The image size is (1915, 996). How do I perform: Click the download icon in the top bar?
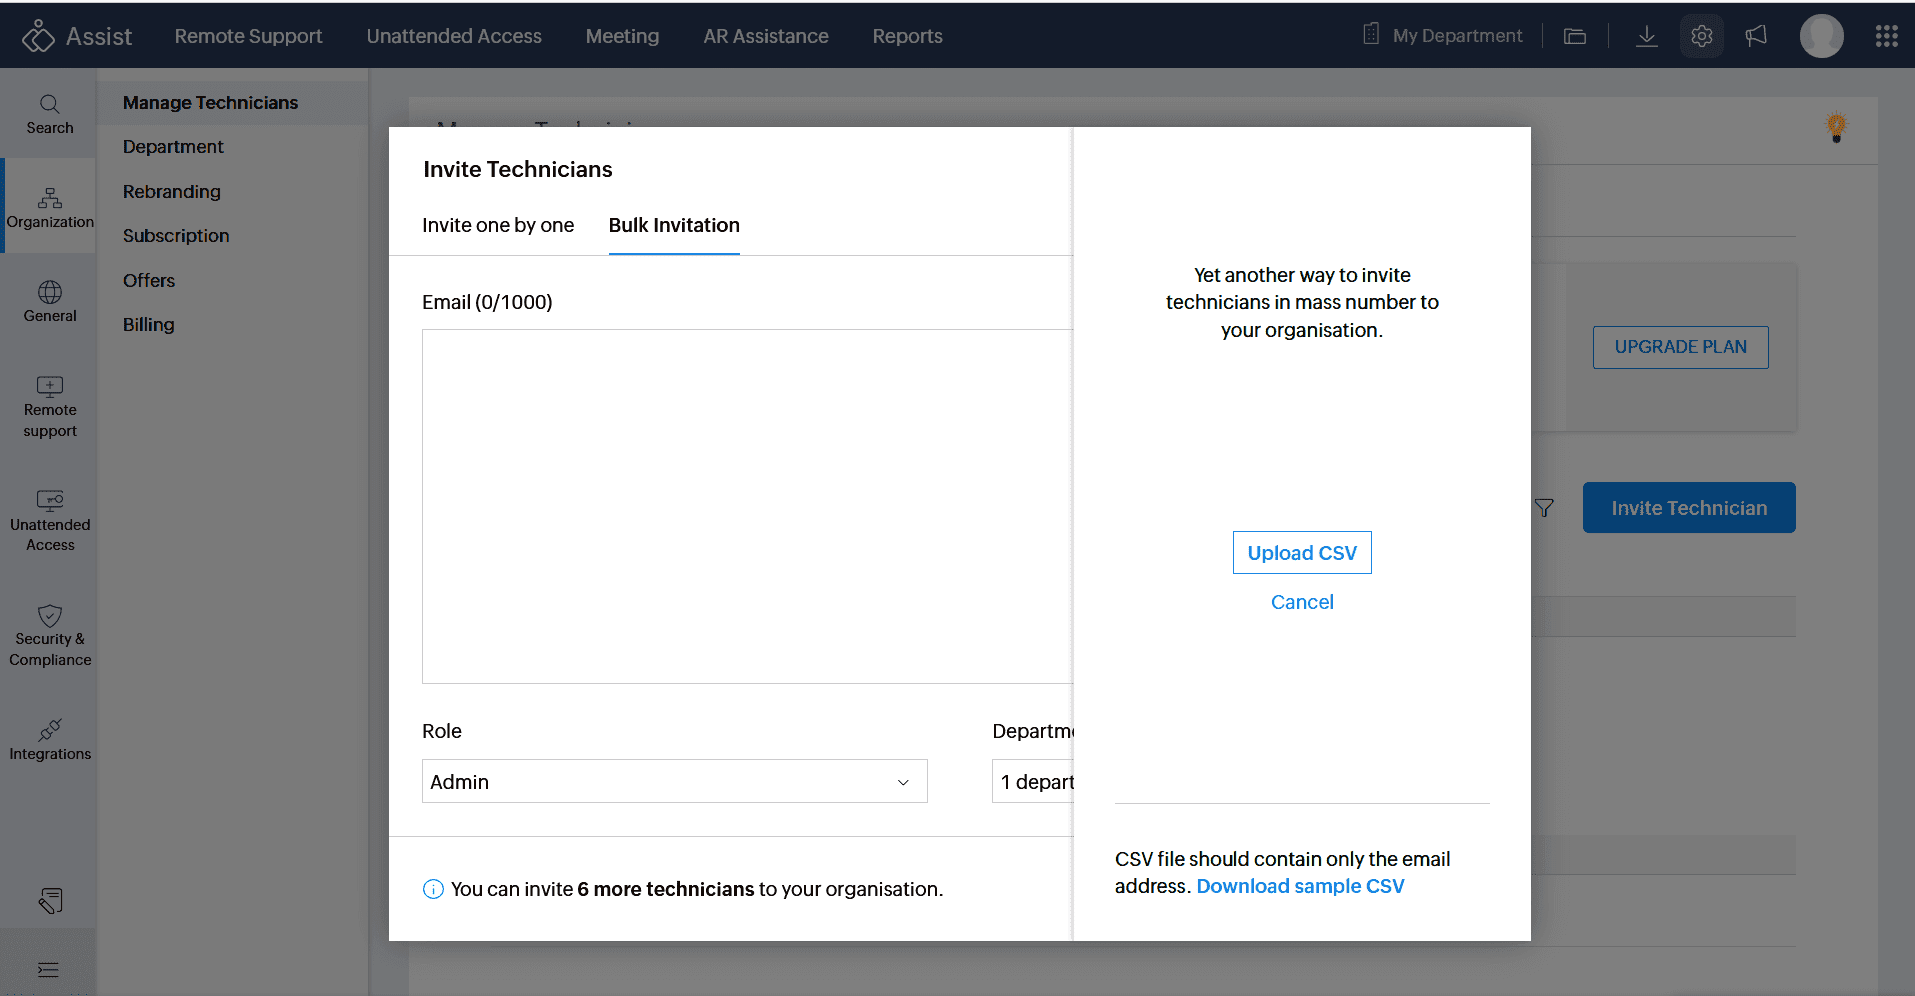(x=1646, y=37)
